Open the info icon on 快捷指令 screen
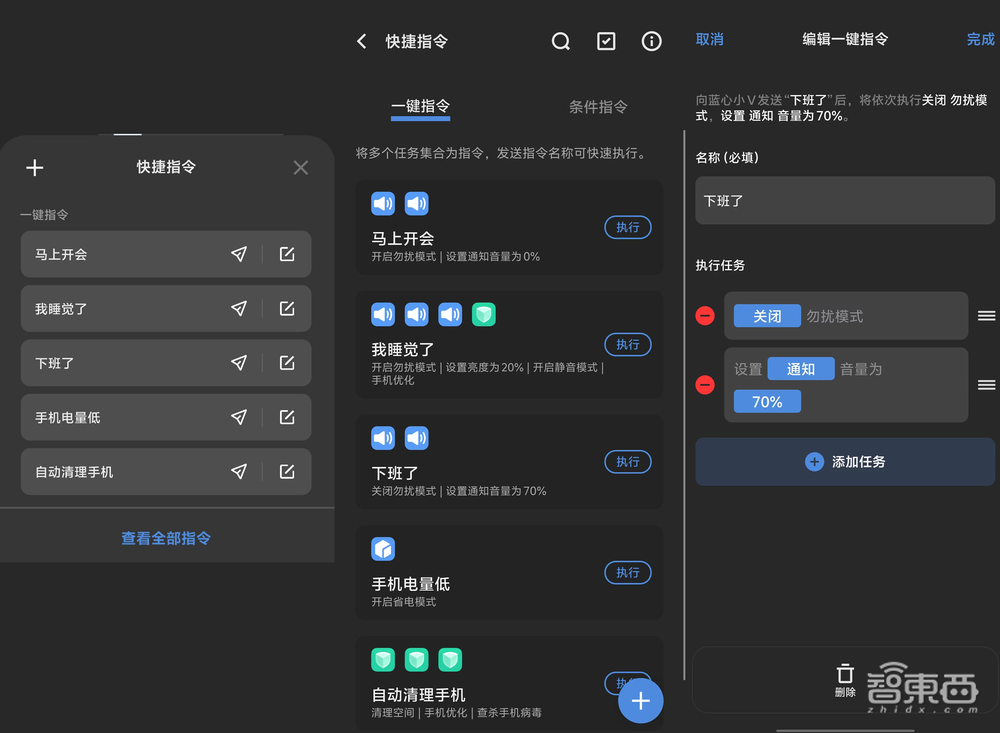 [651, 41]
